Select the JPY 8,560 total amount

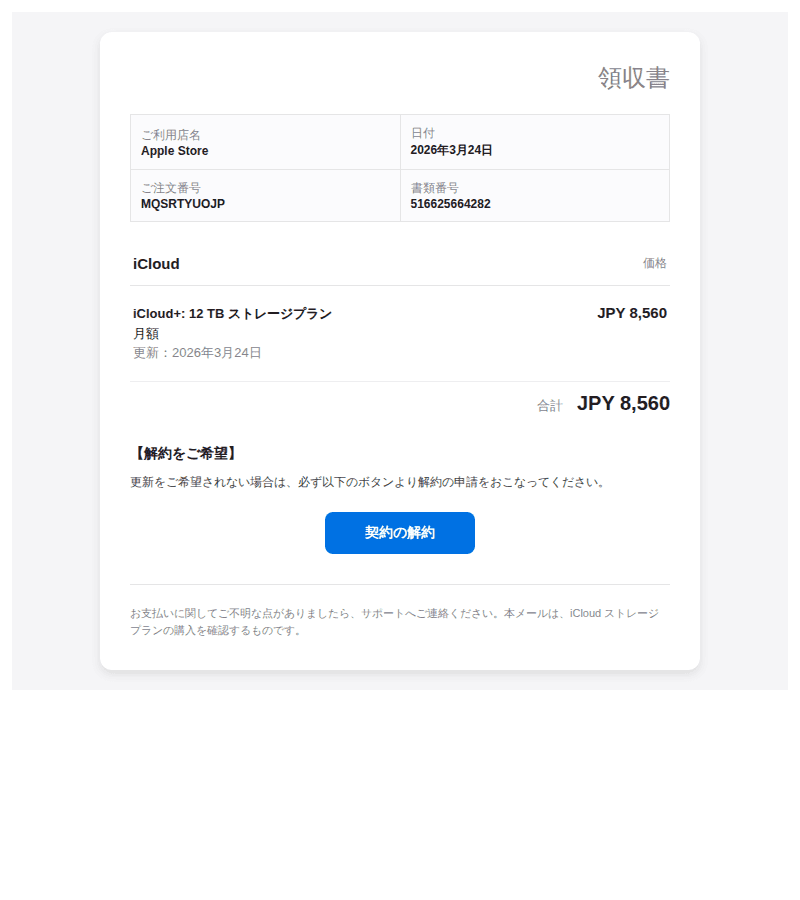(x=623, y=403)
